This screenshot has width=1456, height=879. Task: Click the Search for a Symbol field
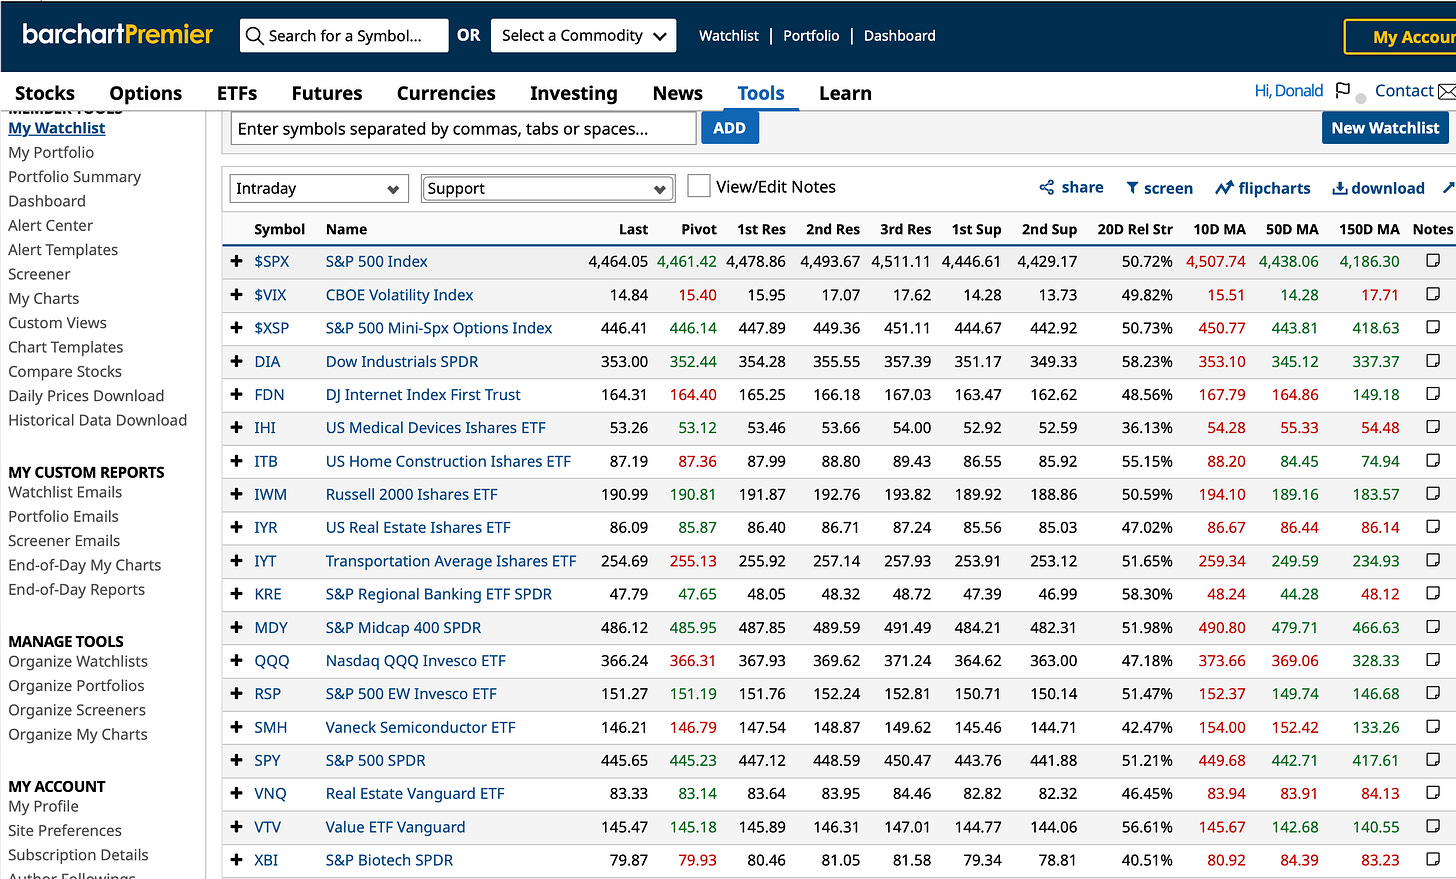click(344, 36)
